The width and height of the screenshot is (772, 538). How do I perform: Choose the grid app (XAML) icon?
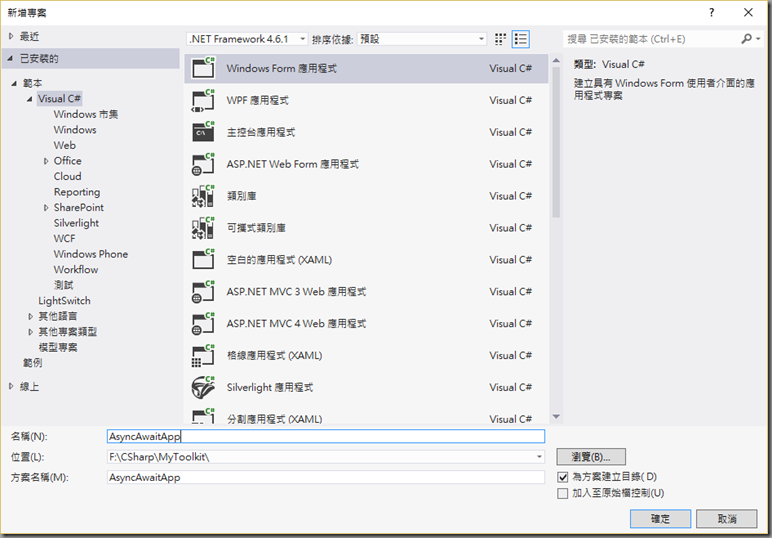click(x=203, y=355)
